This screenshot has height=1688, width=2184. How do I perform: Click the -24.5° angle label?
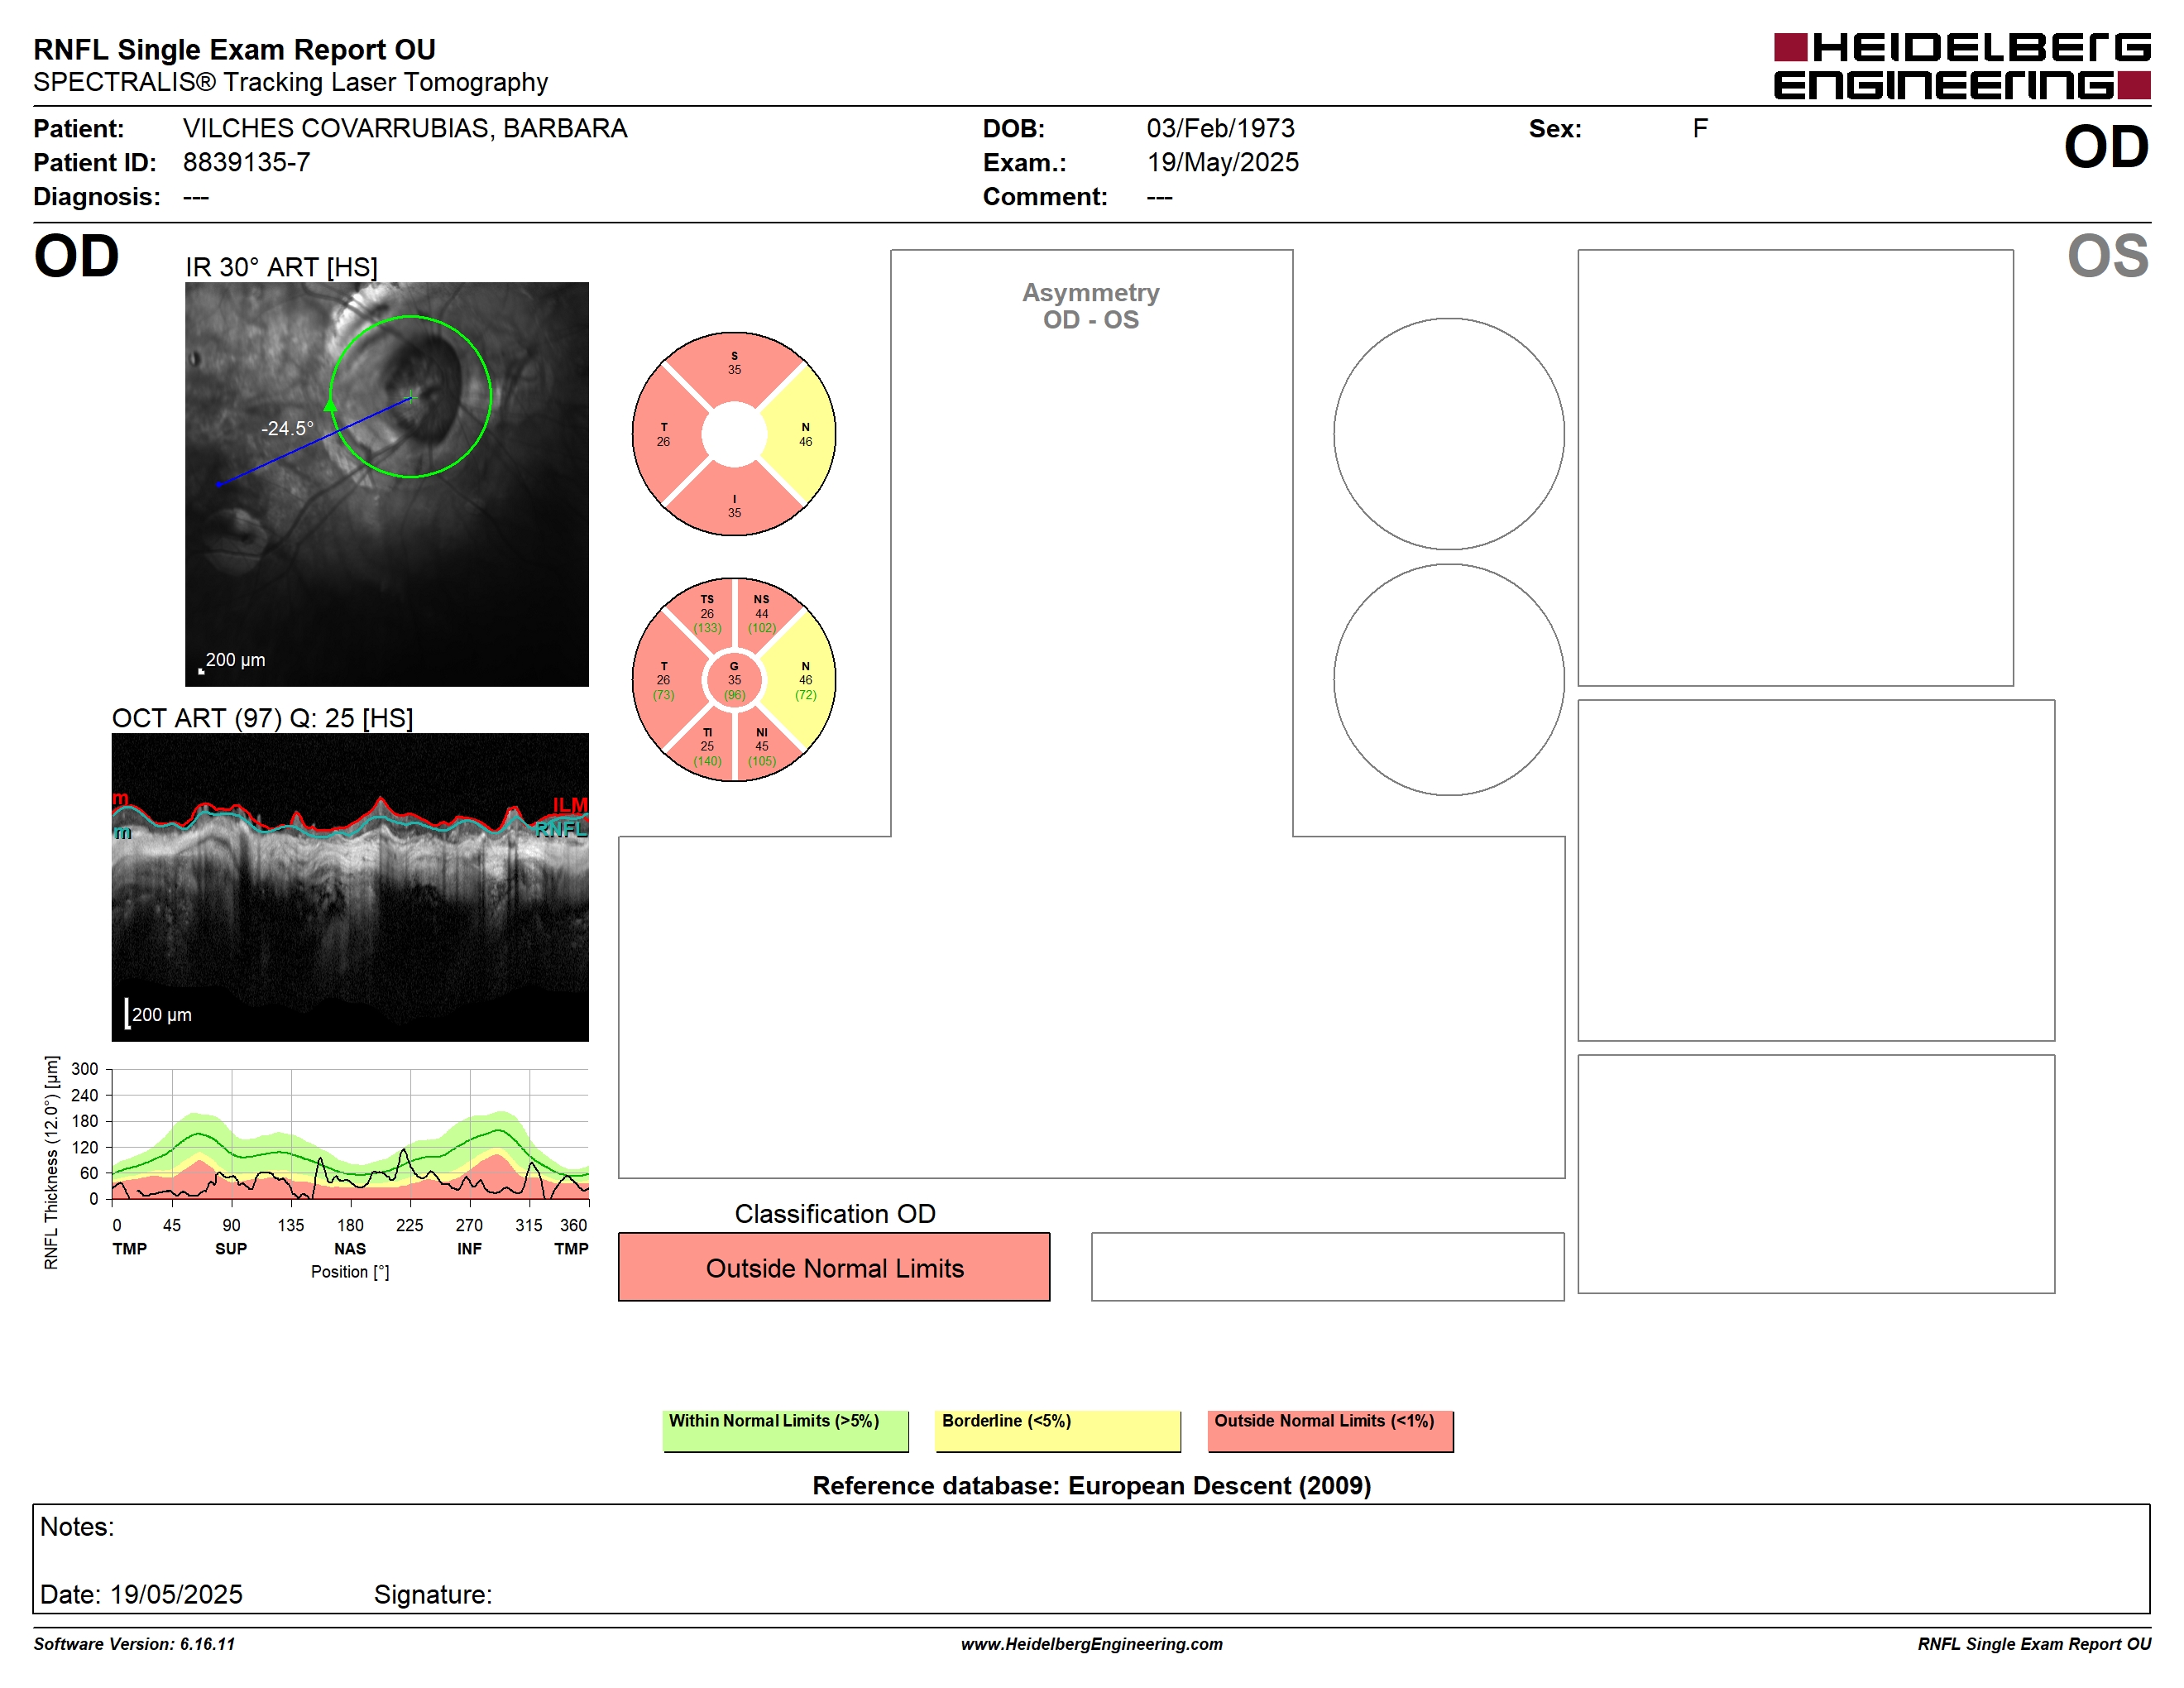coord(287,428)
